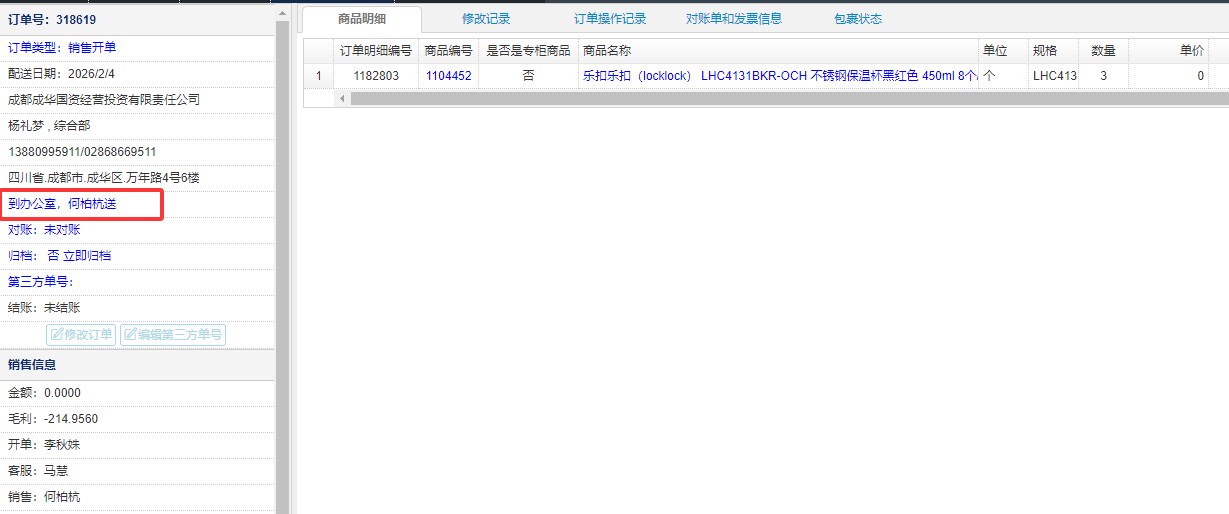Click the horizontal scrollbar under the table
The height and width of the screenshot is (514, 1229).
pyautogui.click(x=700, y=99)
